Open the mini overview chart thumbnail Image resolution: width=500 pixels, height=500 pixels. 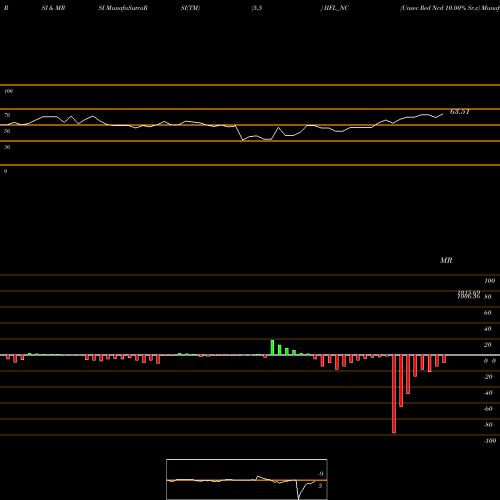click(x=247, y=479)
